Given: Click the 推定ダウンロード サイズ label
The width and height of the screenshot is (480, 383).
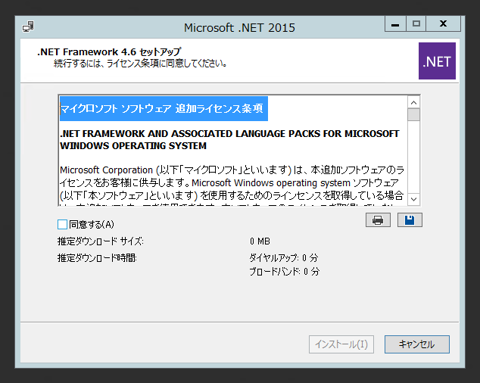Looking at the screenshot, I should 100,241.
